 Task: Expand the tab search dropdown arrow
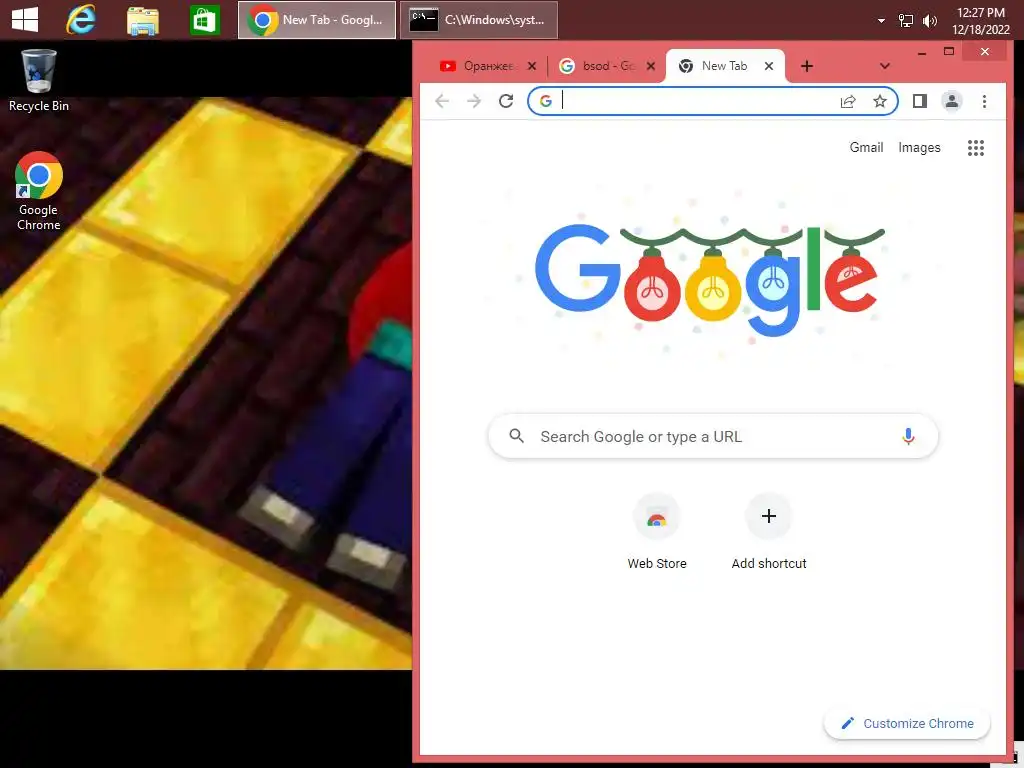tap(884, 66)
